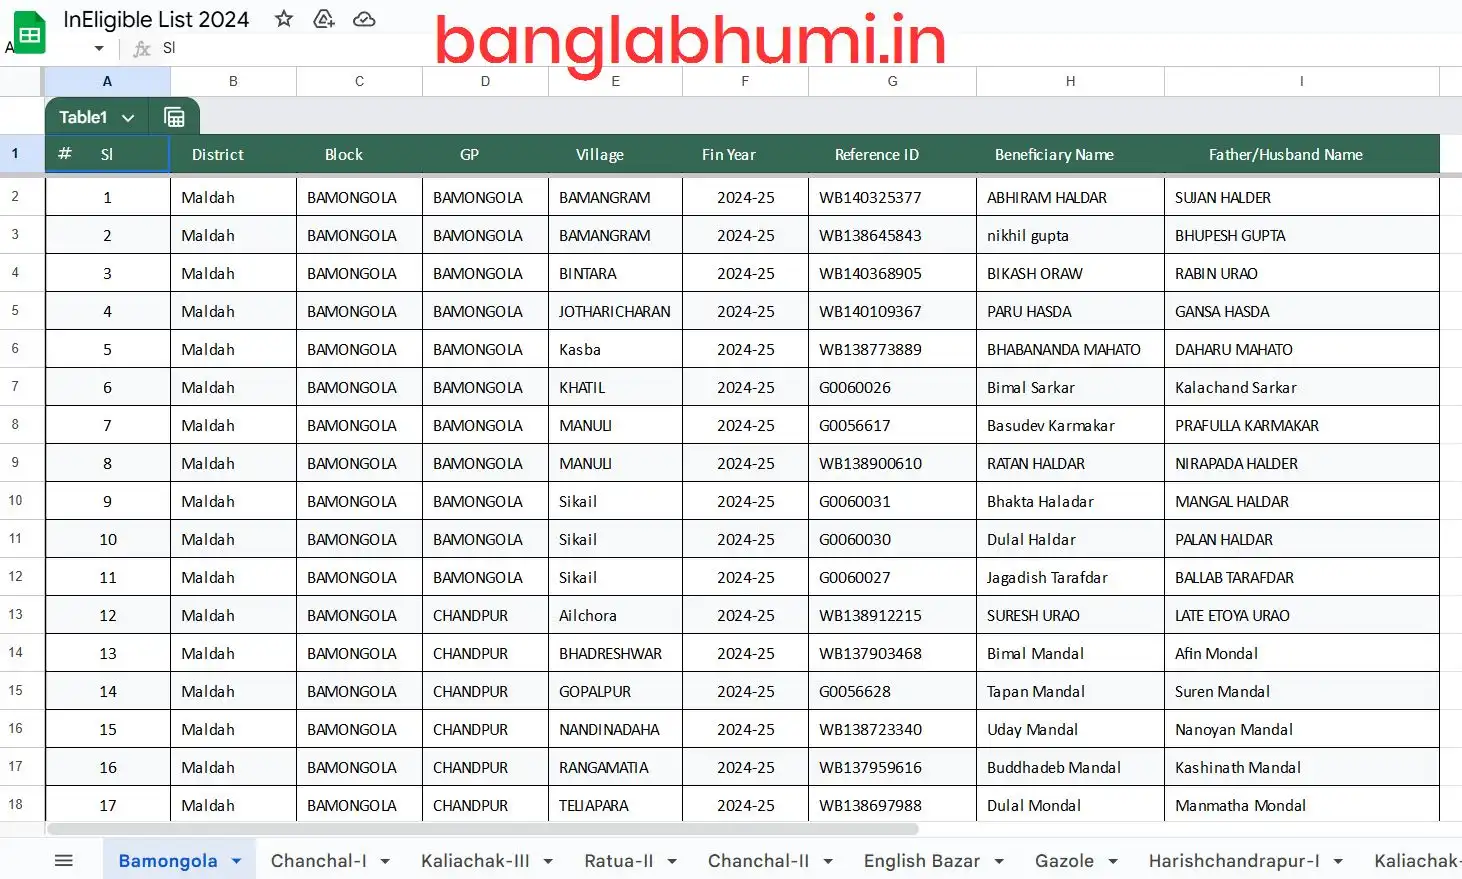This screenshot has width=1462, height=879.
Task: Open Bamongola tab dropdown arrow
Action: [x=237, y=861]
